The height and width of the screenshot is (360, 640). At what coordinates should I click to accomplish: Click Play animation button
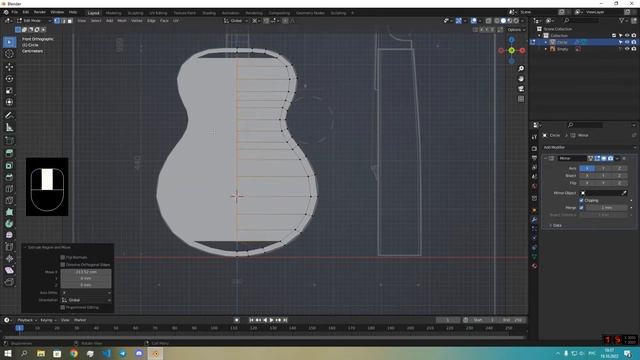point(271,320)
